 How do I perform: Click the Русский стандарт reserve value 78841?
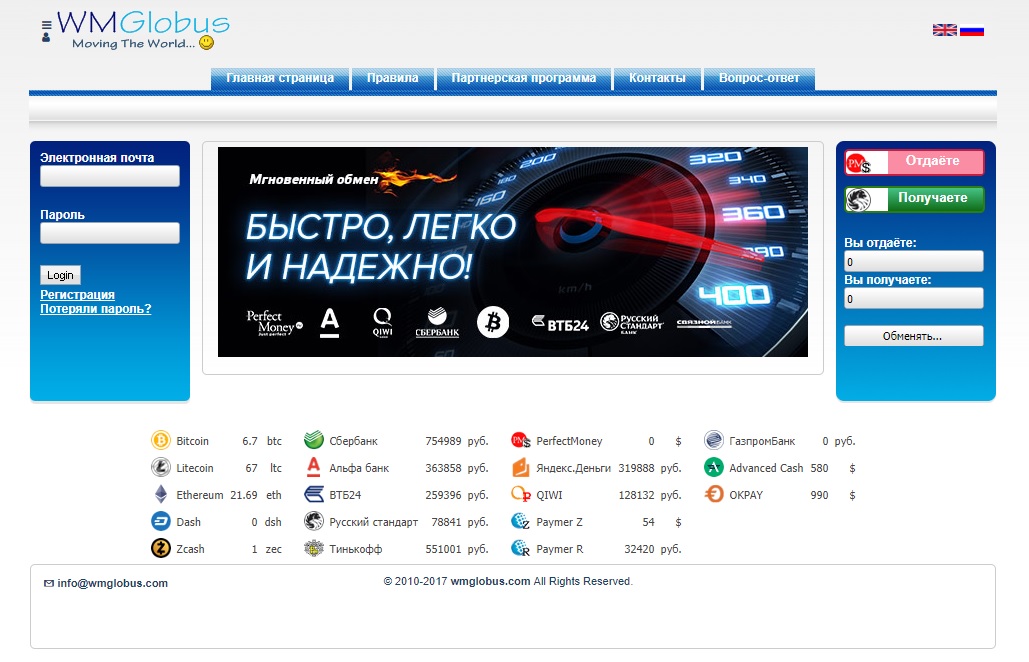pyautogui.click(x=446, y=522)
